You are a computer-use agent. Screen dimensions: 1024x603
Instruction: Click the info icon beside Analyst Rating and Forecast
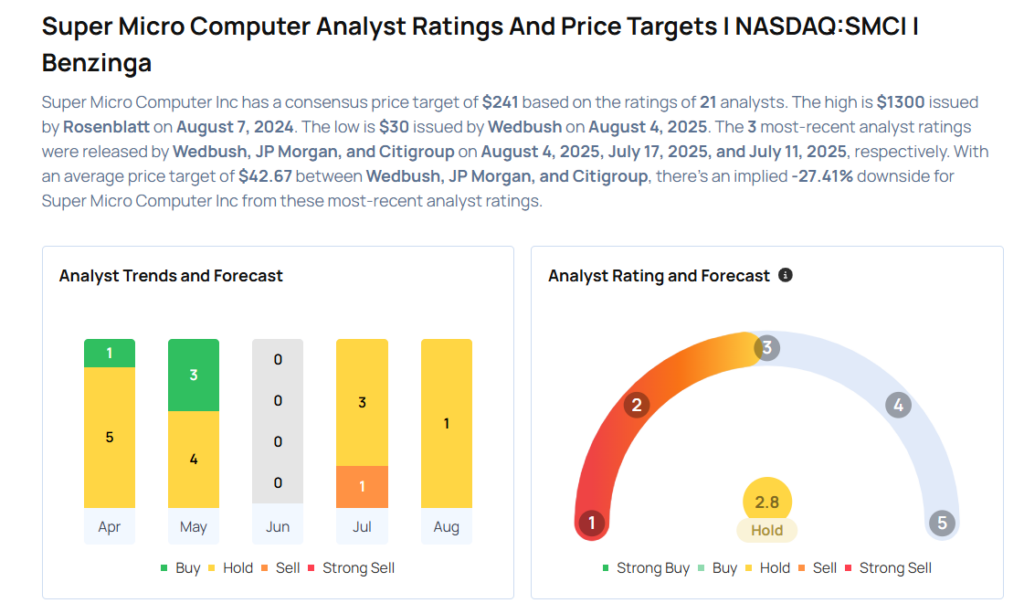785,275
